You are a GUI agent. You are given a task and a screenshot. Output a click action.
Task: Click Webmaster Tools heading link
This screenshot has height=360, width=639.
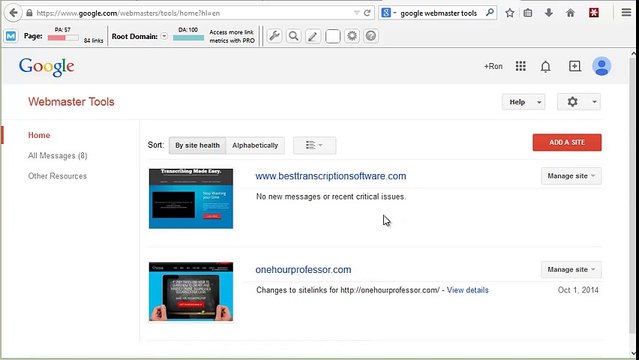tap(71, 102)
